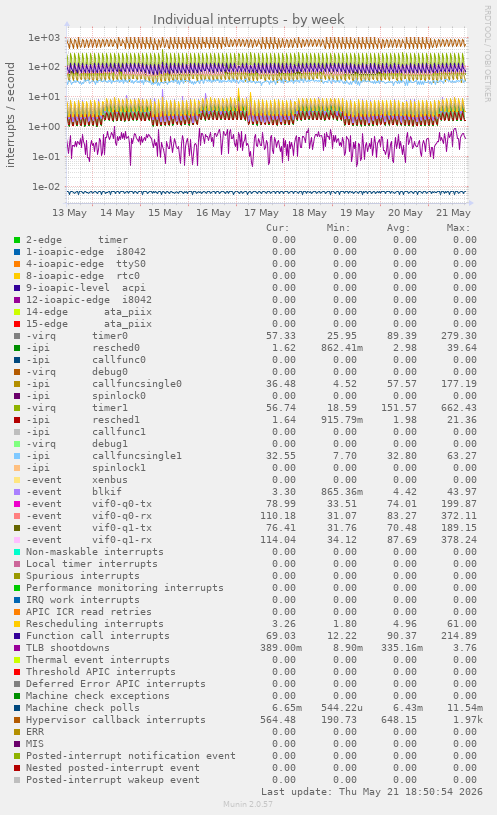Click the graph title Individual interrupts - by week
This screenshot has width=497, height=815.
248,20
